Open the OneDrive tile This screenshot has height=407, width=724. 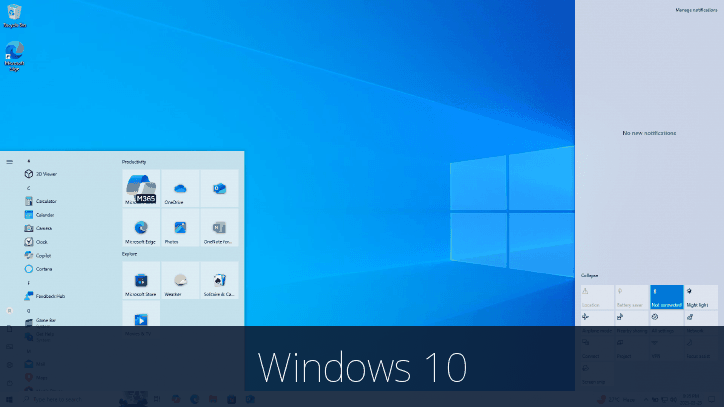coord(180,188)
